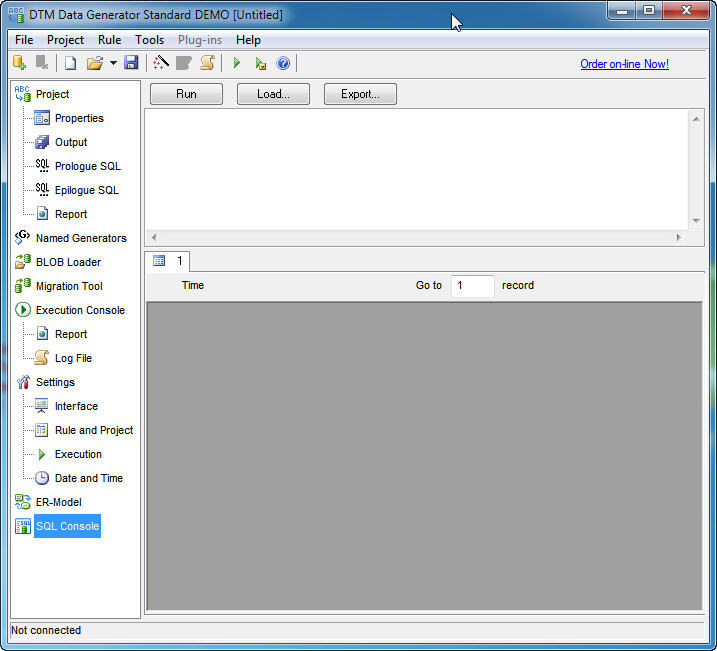Click the Output icon in tree

coord(42,142)
